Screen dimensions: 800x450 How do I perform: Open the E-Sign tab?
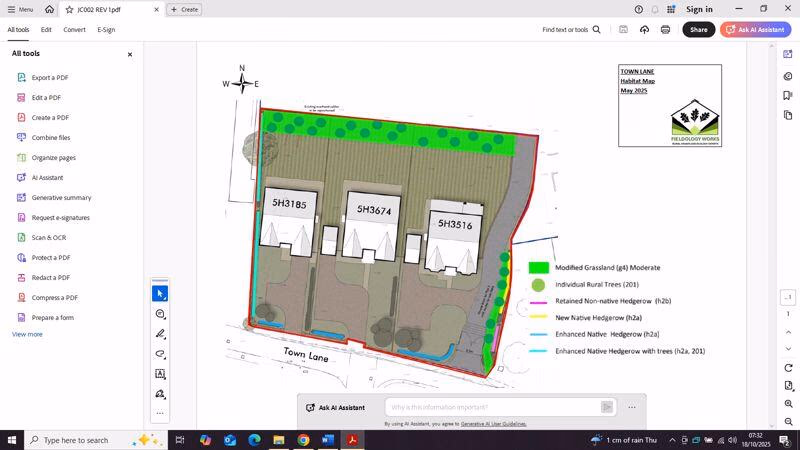pos(106,30)
